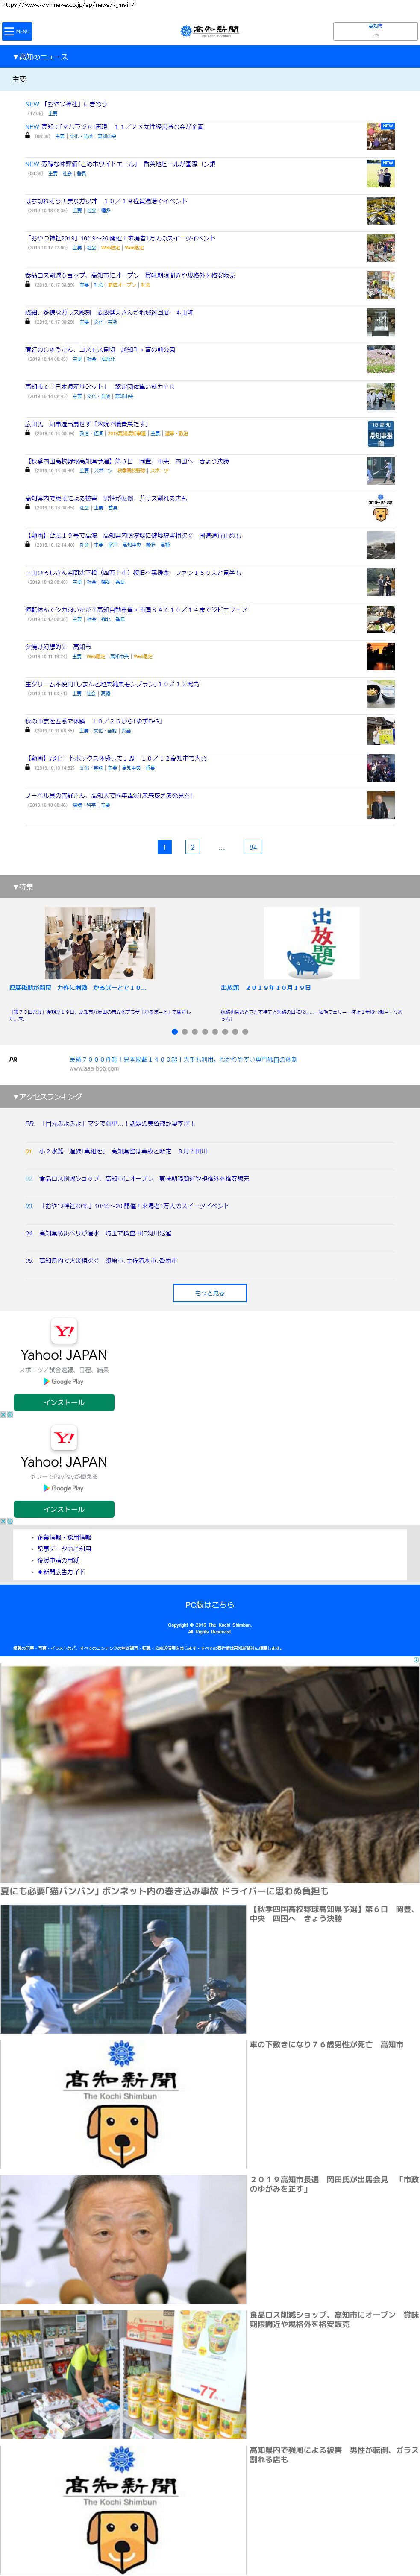Click the first Google Play badge
Image resolution: width=420 pixels, height=2576 pixels.
click(64, 1381)
